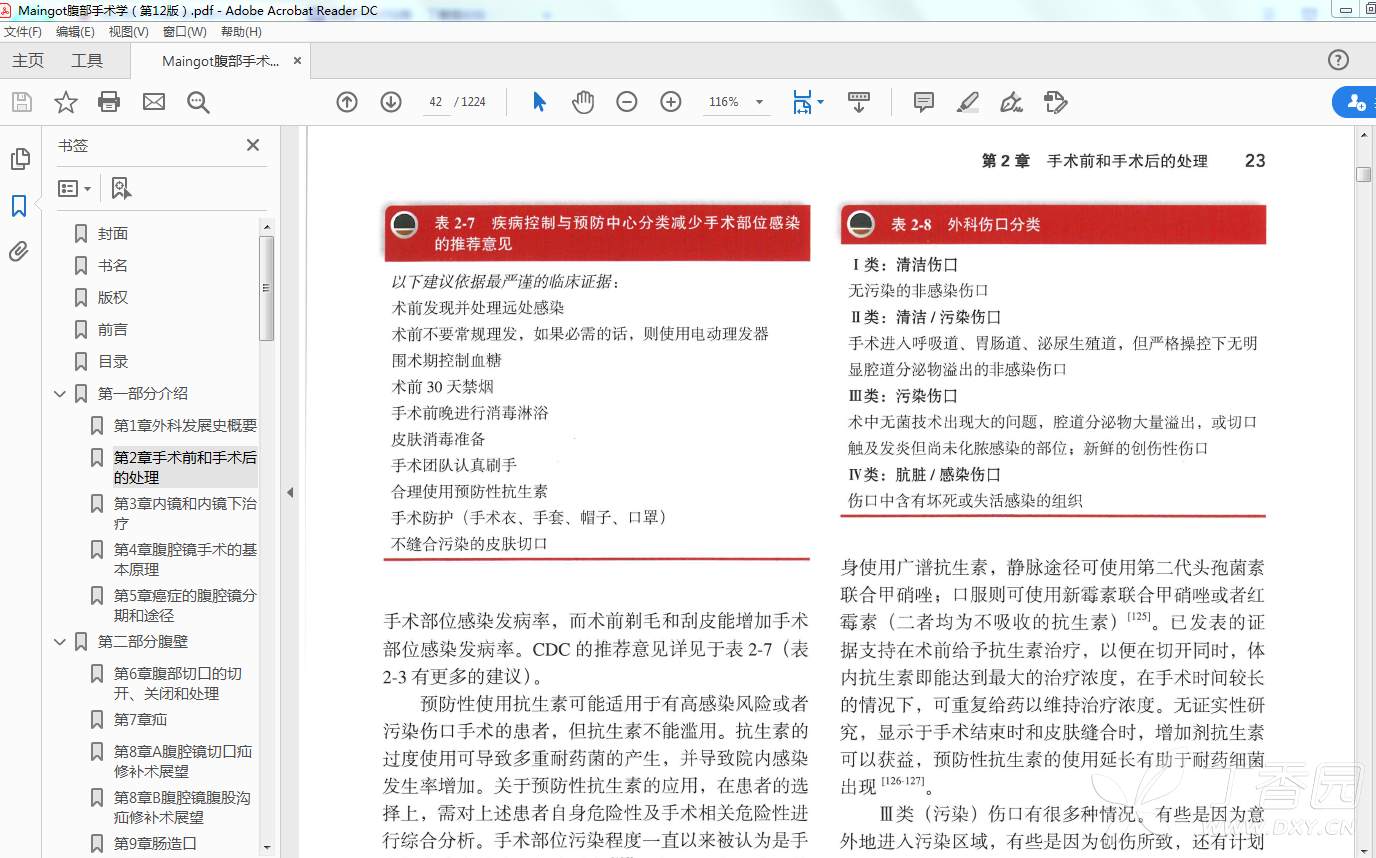Toggle the Bookmarks side panel
This screenshot has width=1376, height=858.
coord(19,206)
